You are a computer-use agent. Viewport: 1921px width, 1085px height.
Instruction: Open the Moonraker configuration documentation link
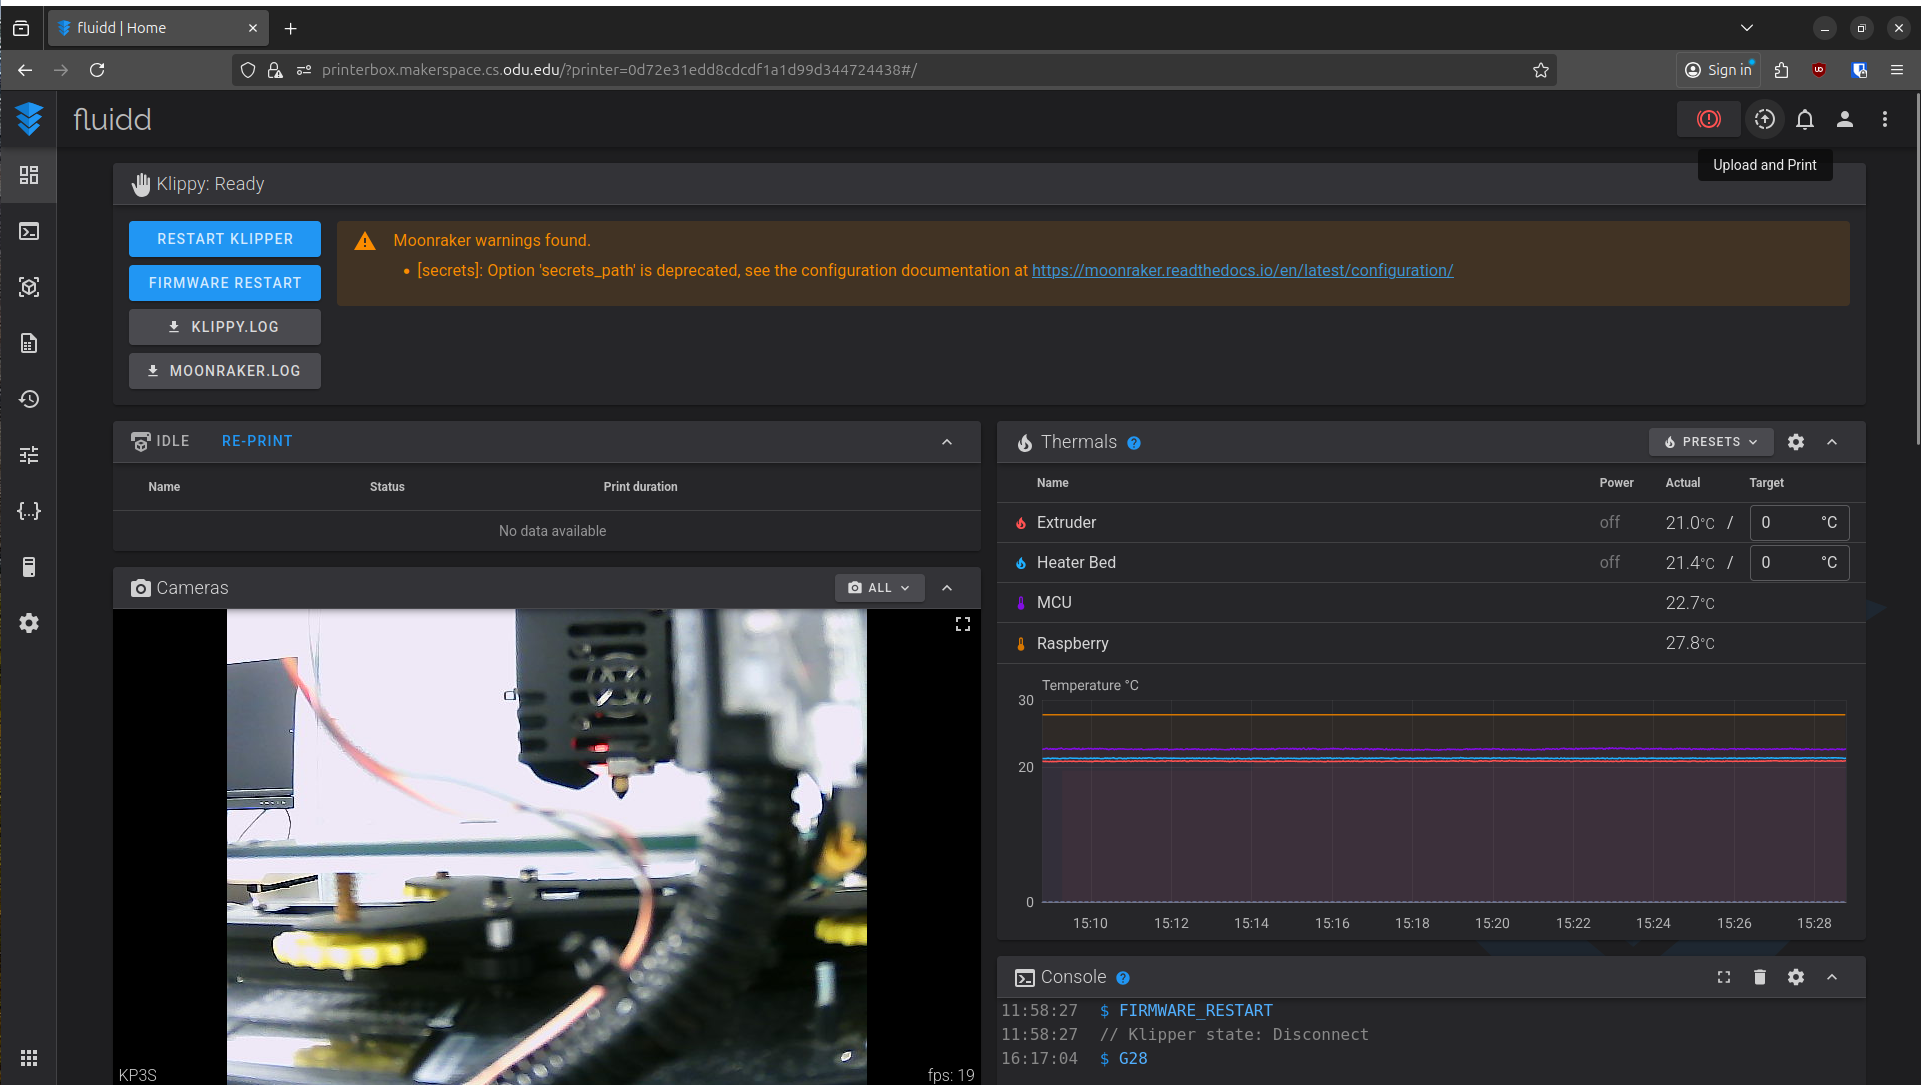pyautogui.click(x=1242, y=270)
